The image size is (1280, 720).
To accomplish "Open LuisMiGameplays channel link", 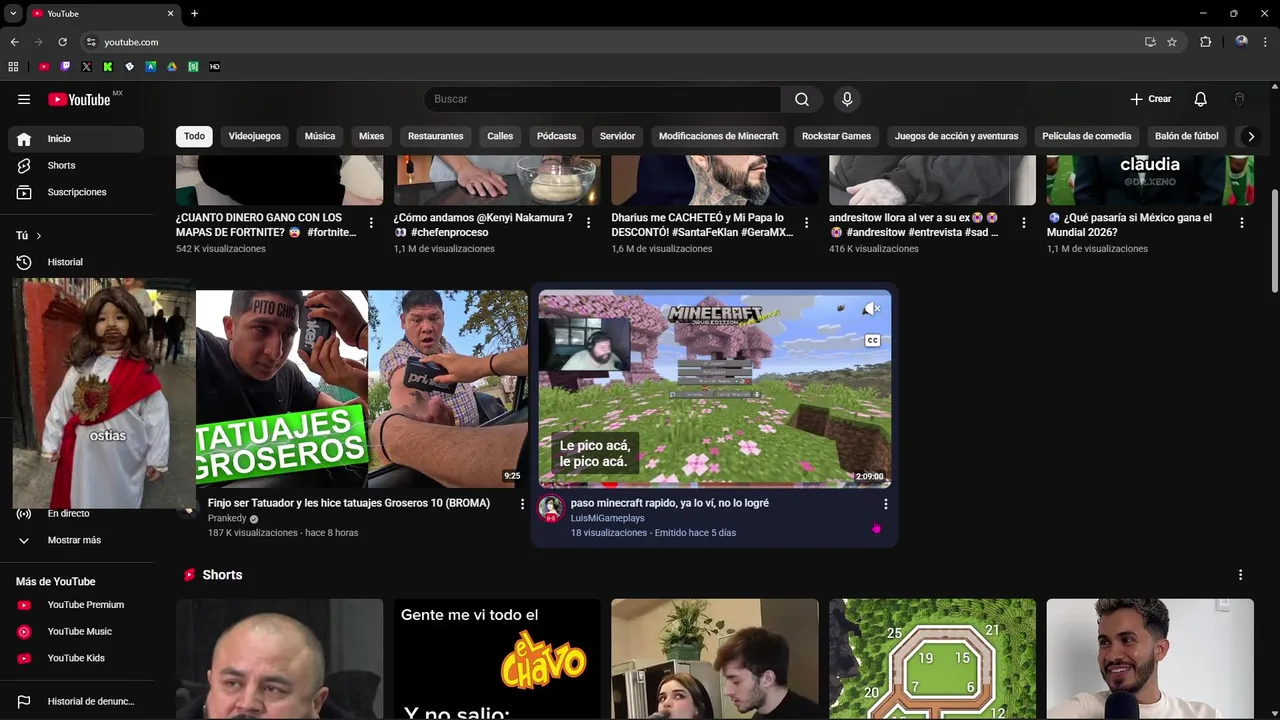I will [x=608, y=518].
